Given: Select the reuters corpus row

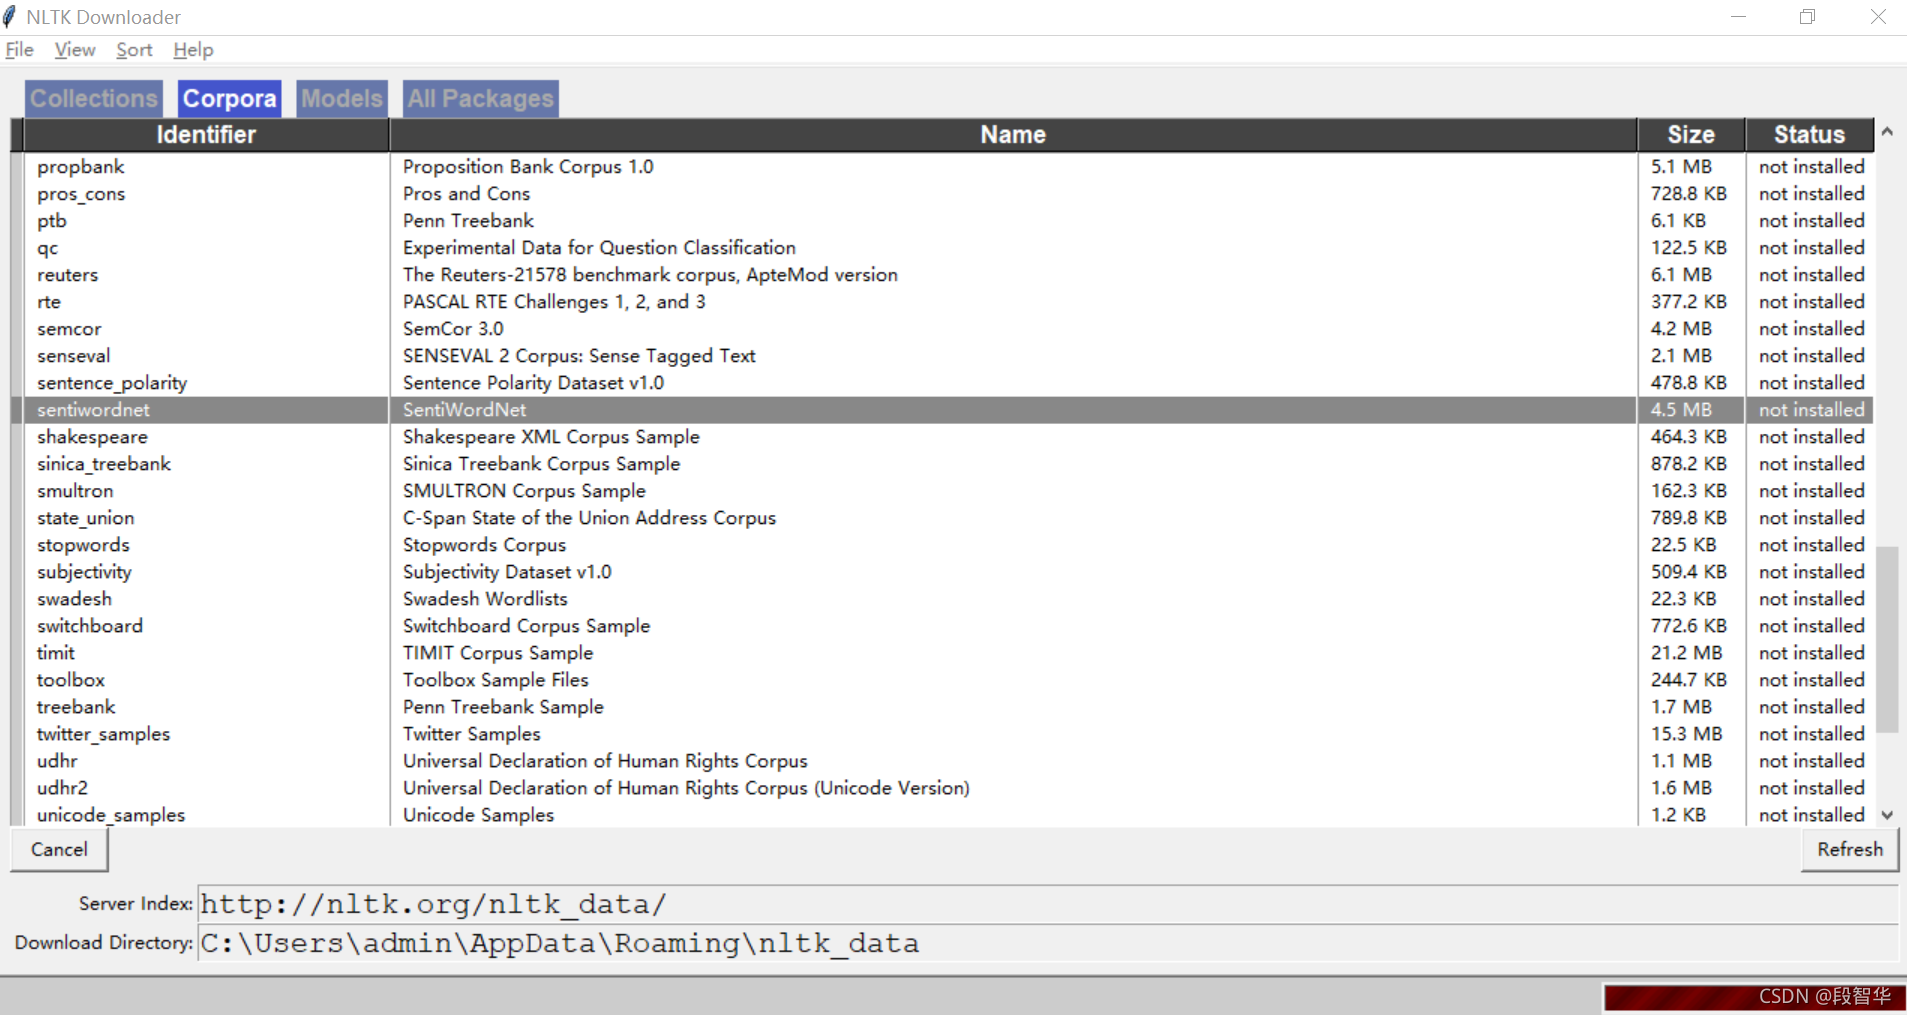Looking at the screenshot, I should pos(944,275).
